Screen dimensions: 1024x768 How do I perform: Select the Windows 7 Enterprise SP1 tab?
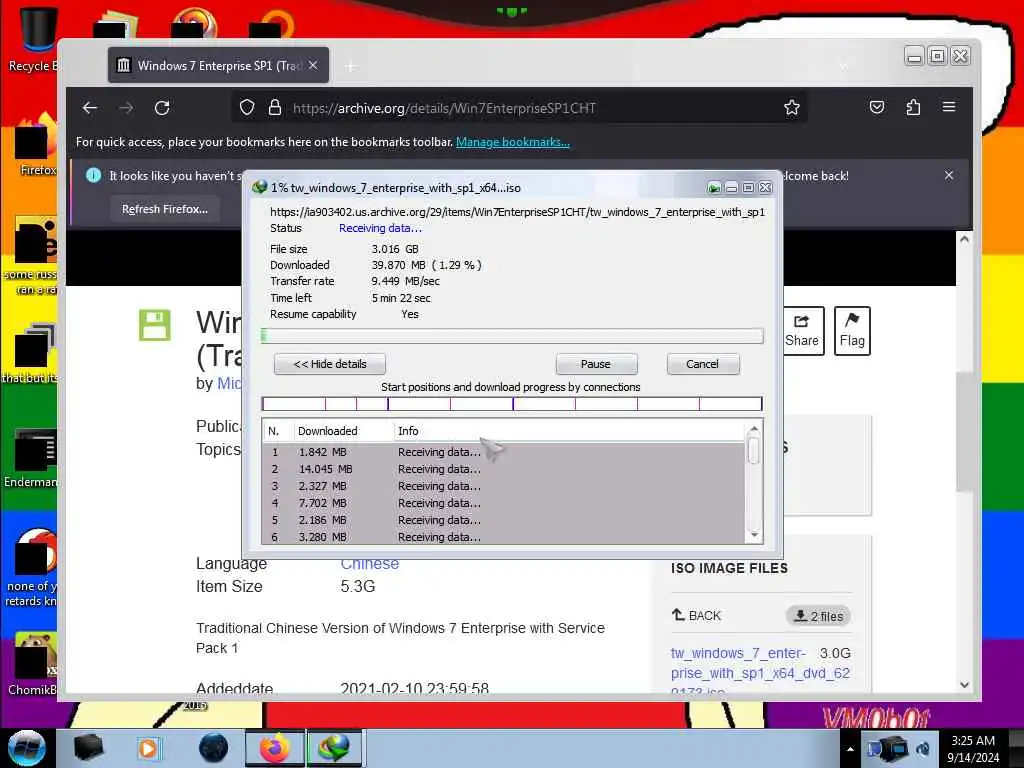coord(218,65)
